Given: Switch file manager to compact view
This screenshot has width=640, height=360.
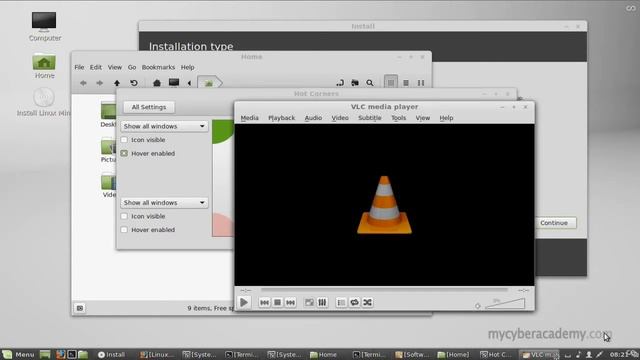Looking at the screenshot, I should tap(421, 83).
